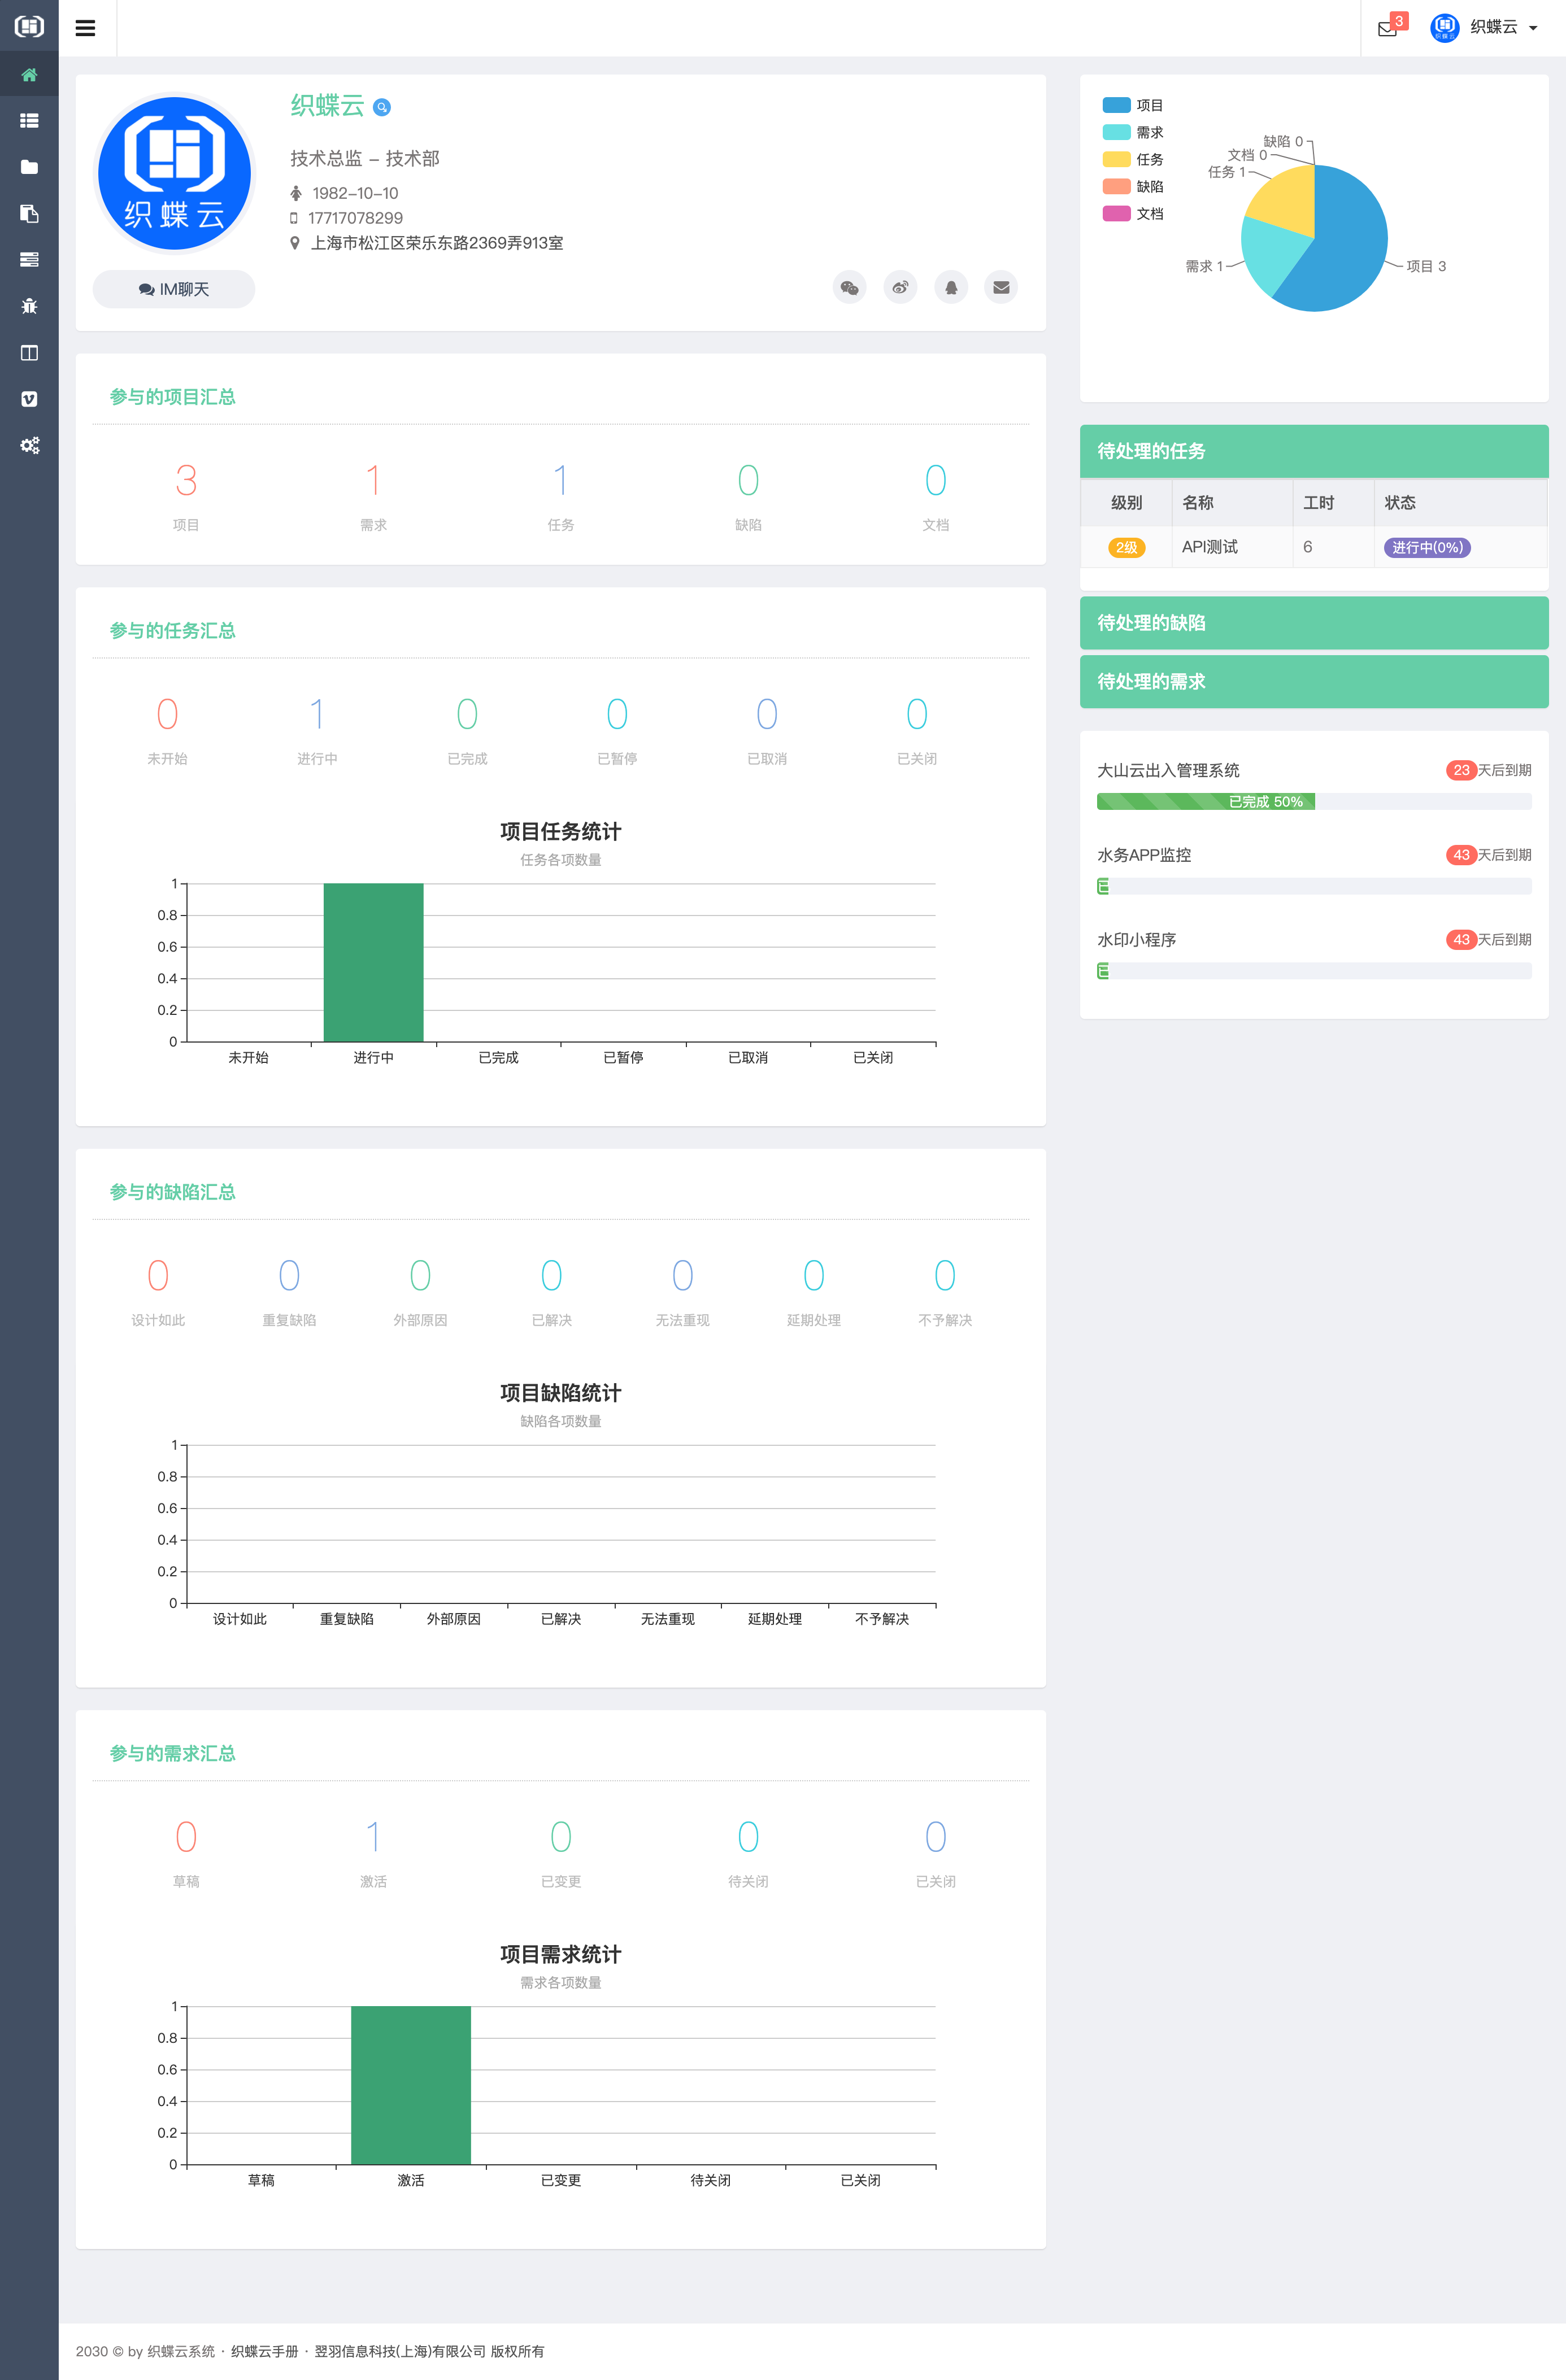Click the WeChat contact icon

click(x=849, y=288)
